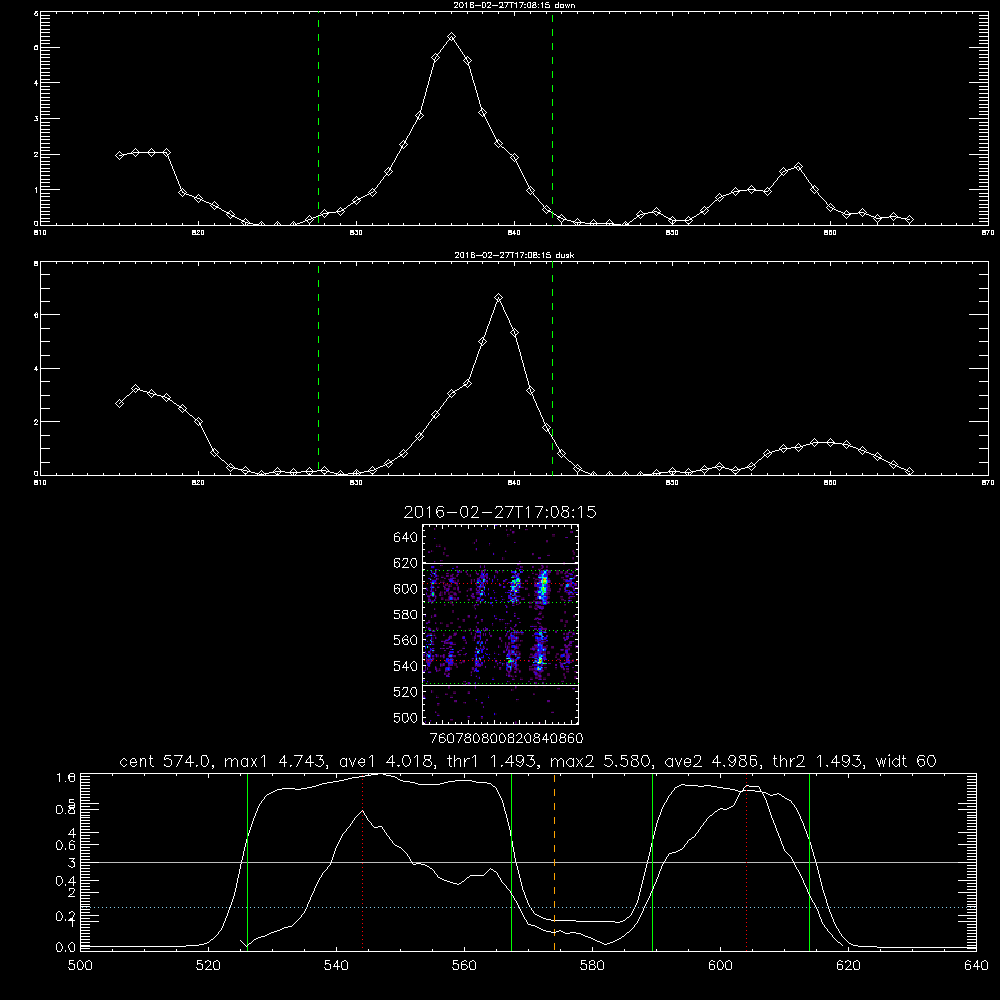Viewport: 1000px width, 1000px height.
Task: Click y-axis label '560' beside the spectral image
Action: (x=406, y=640)
